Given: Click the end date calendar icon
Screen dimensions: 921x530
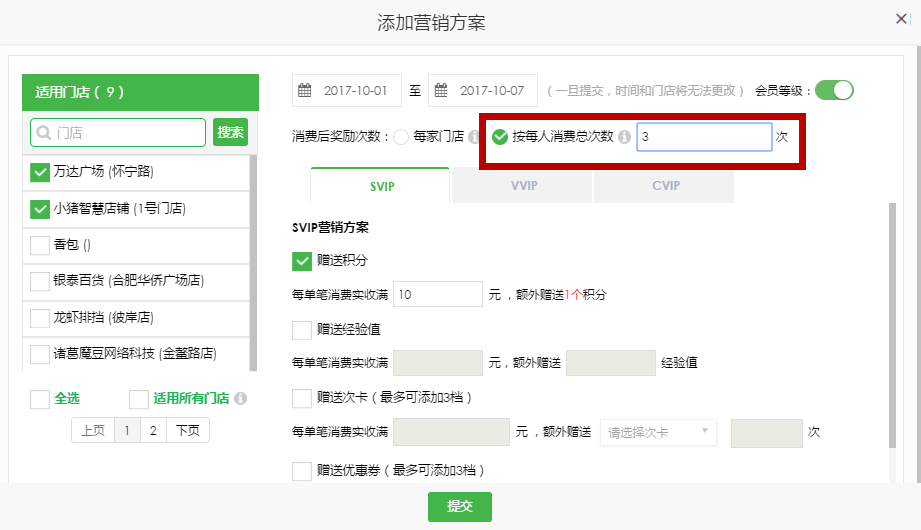Looking at the screenshot, I should pyautogui.click(x=441, y=91).
